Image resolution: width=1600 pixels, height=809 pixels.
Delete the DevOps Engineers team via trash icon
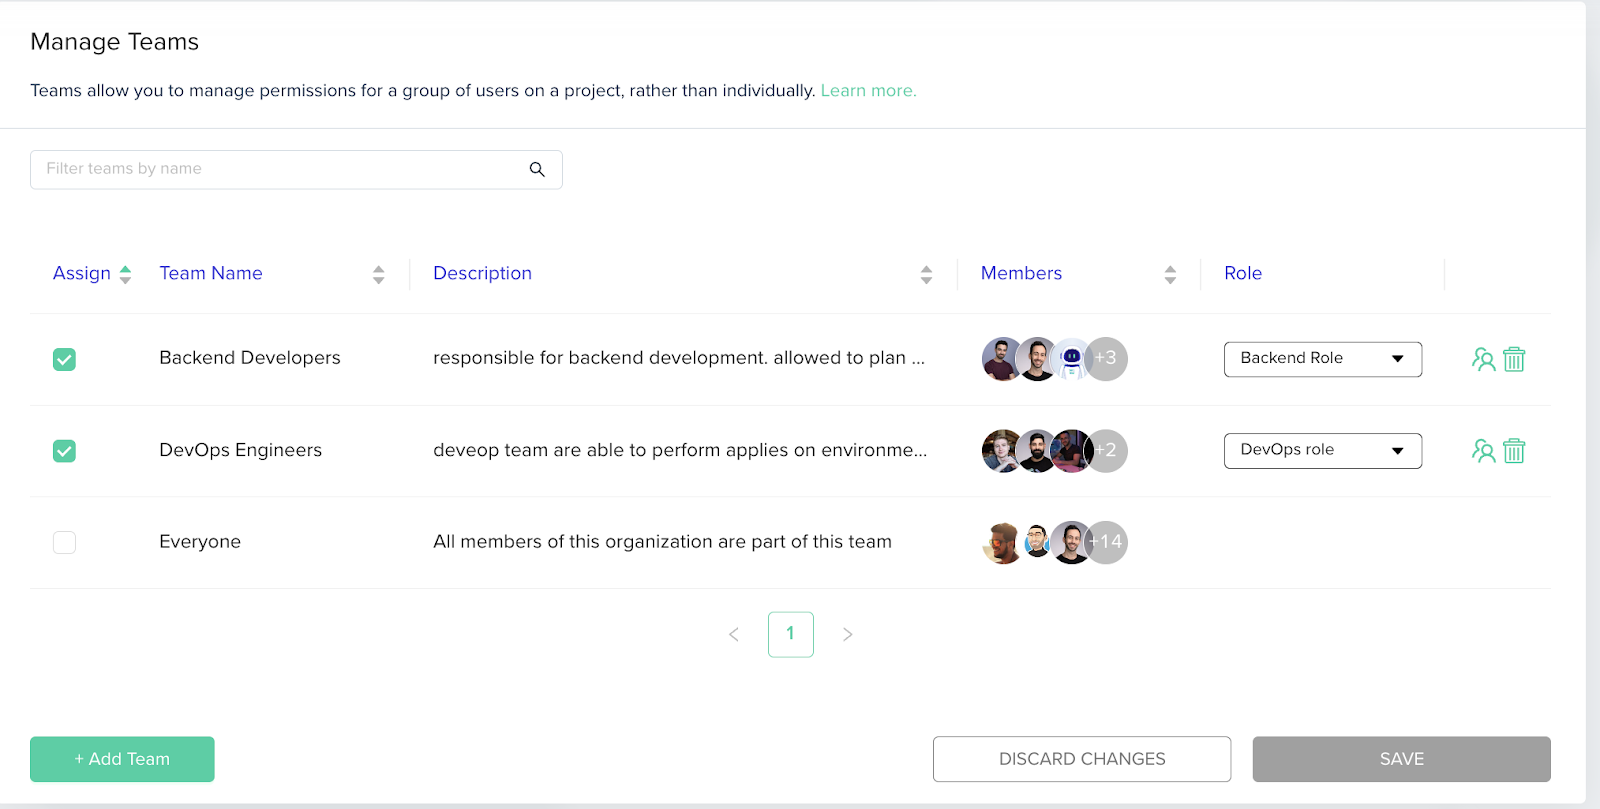pos(1514,451)
